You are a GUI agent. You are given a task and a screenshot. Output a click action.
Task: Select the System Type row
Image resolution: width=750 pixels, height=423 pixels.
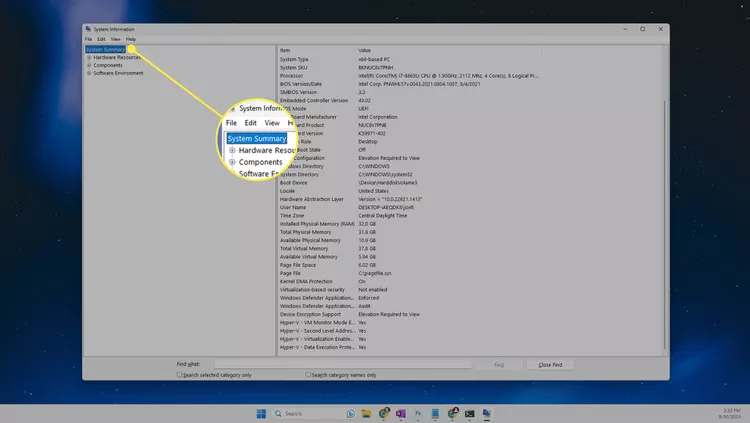(471, 59)
